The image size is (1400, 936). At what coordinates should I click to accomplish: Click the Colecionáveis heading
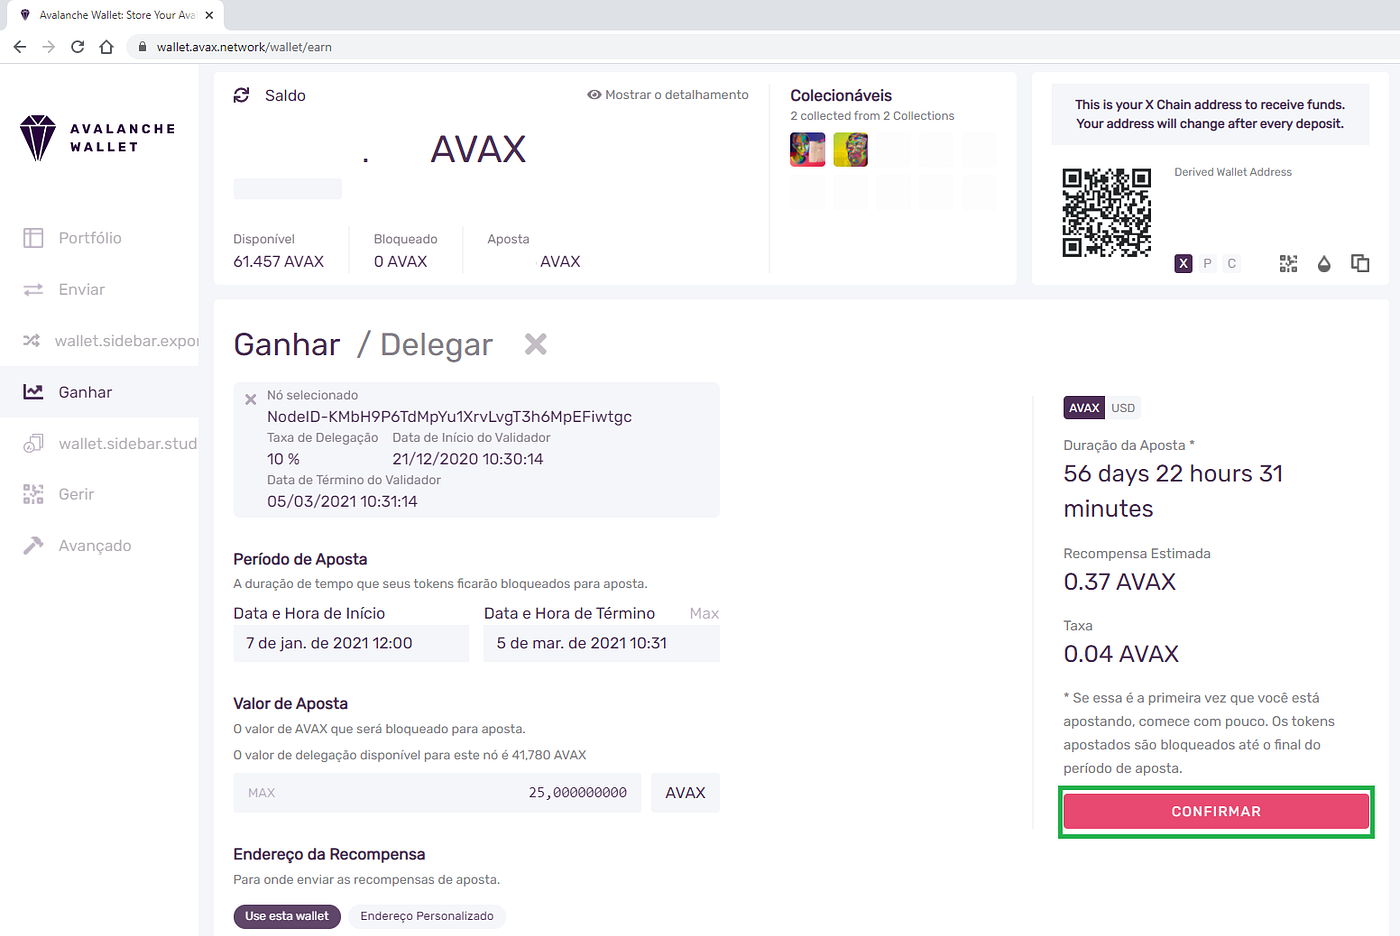coord(841,96)
